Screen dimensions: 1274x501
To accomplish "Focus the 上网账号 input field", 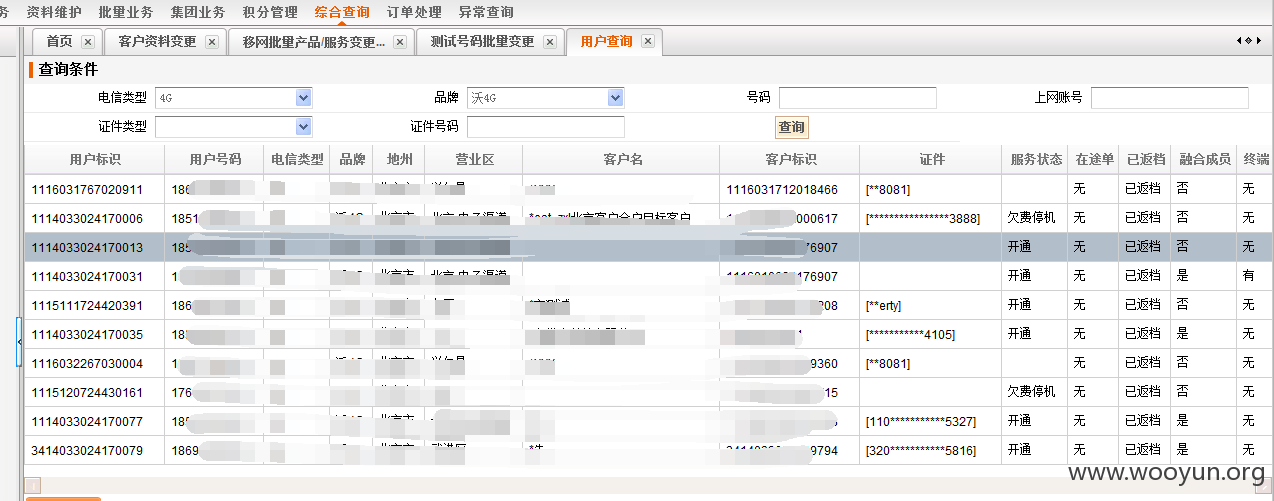I will coord(1170,98).
